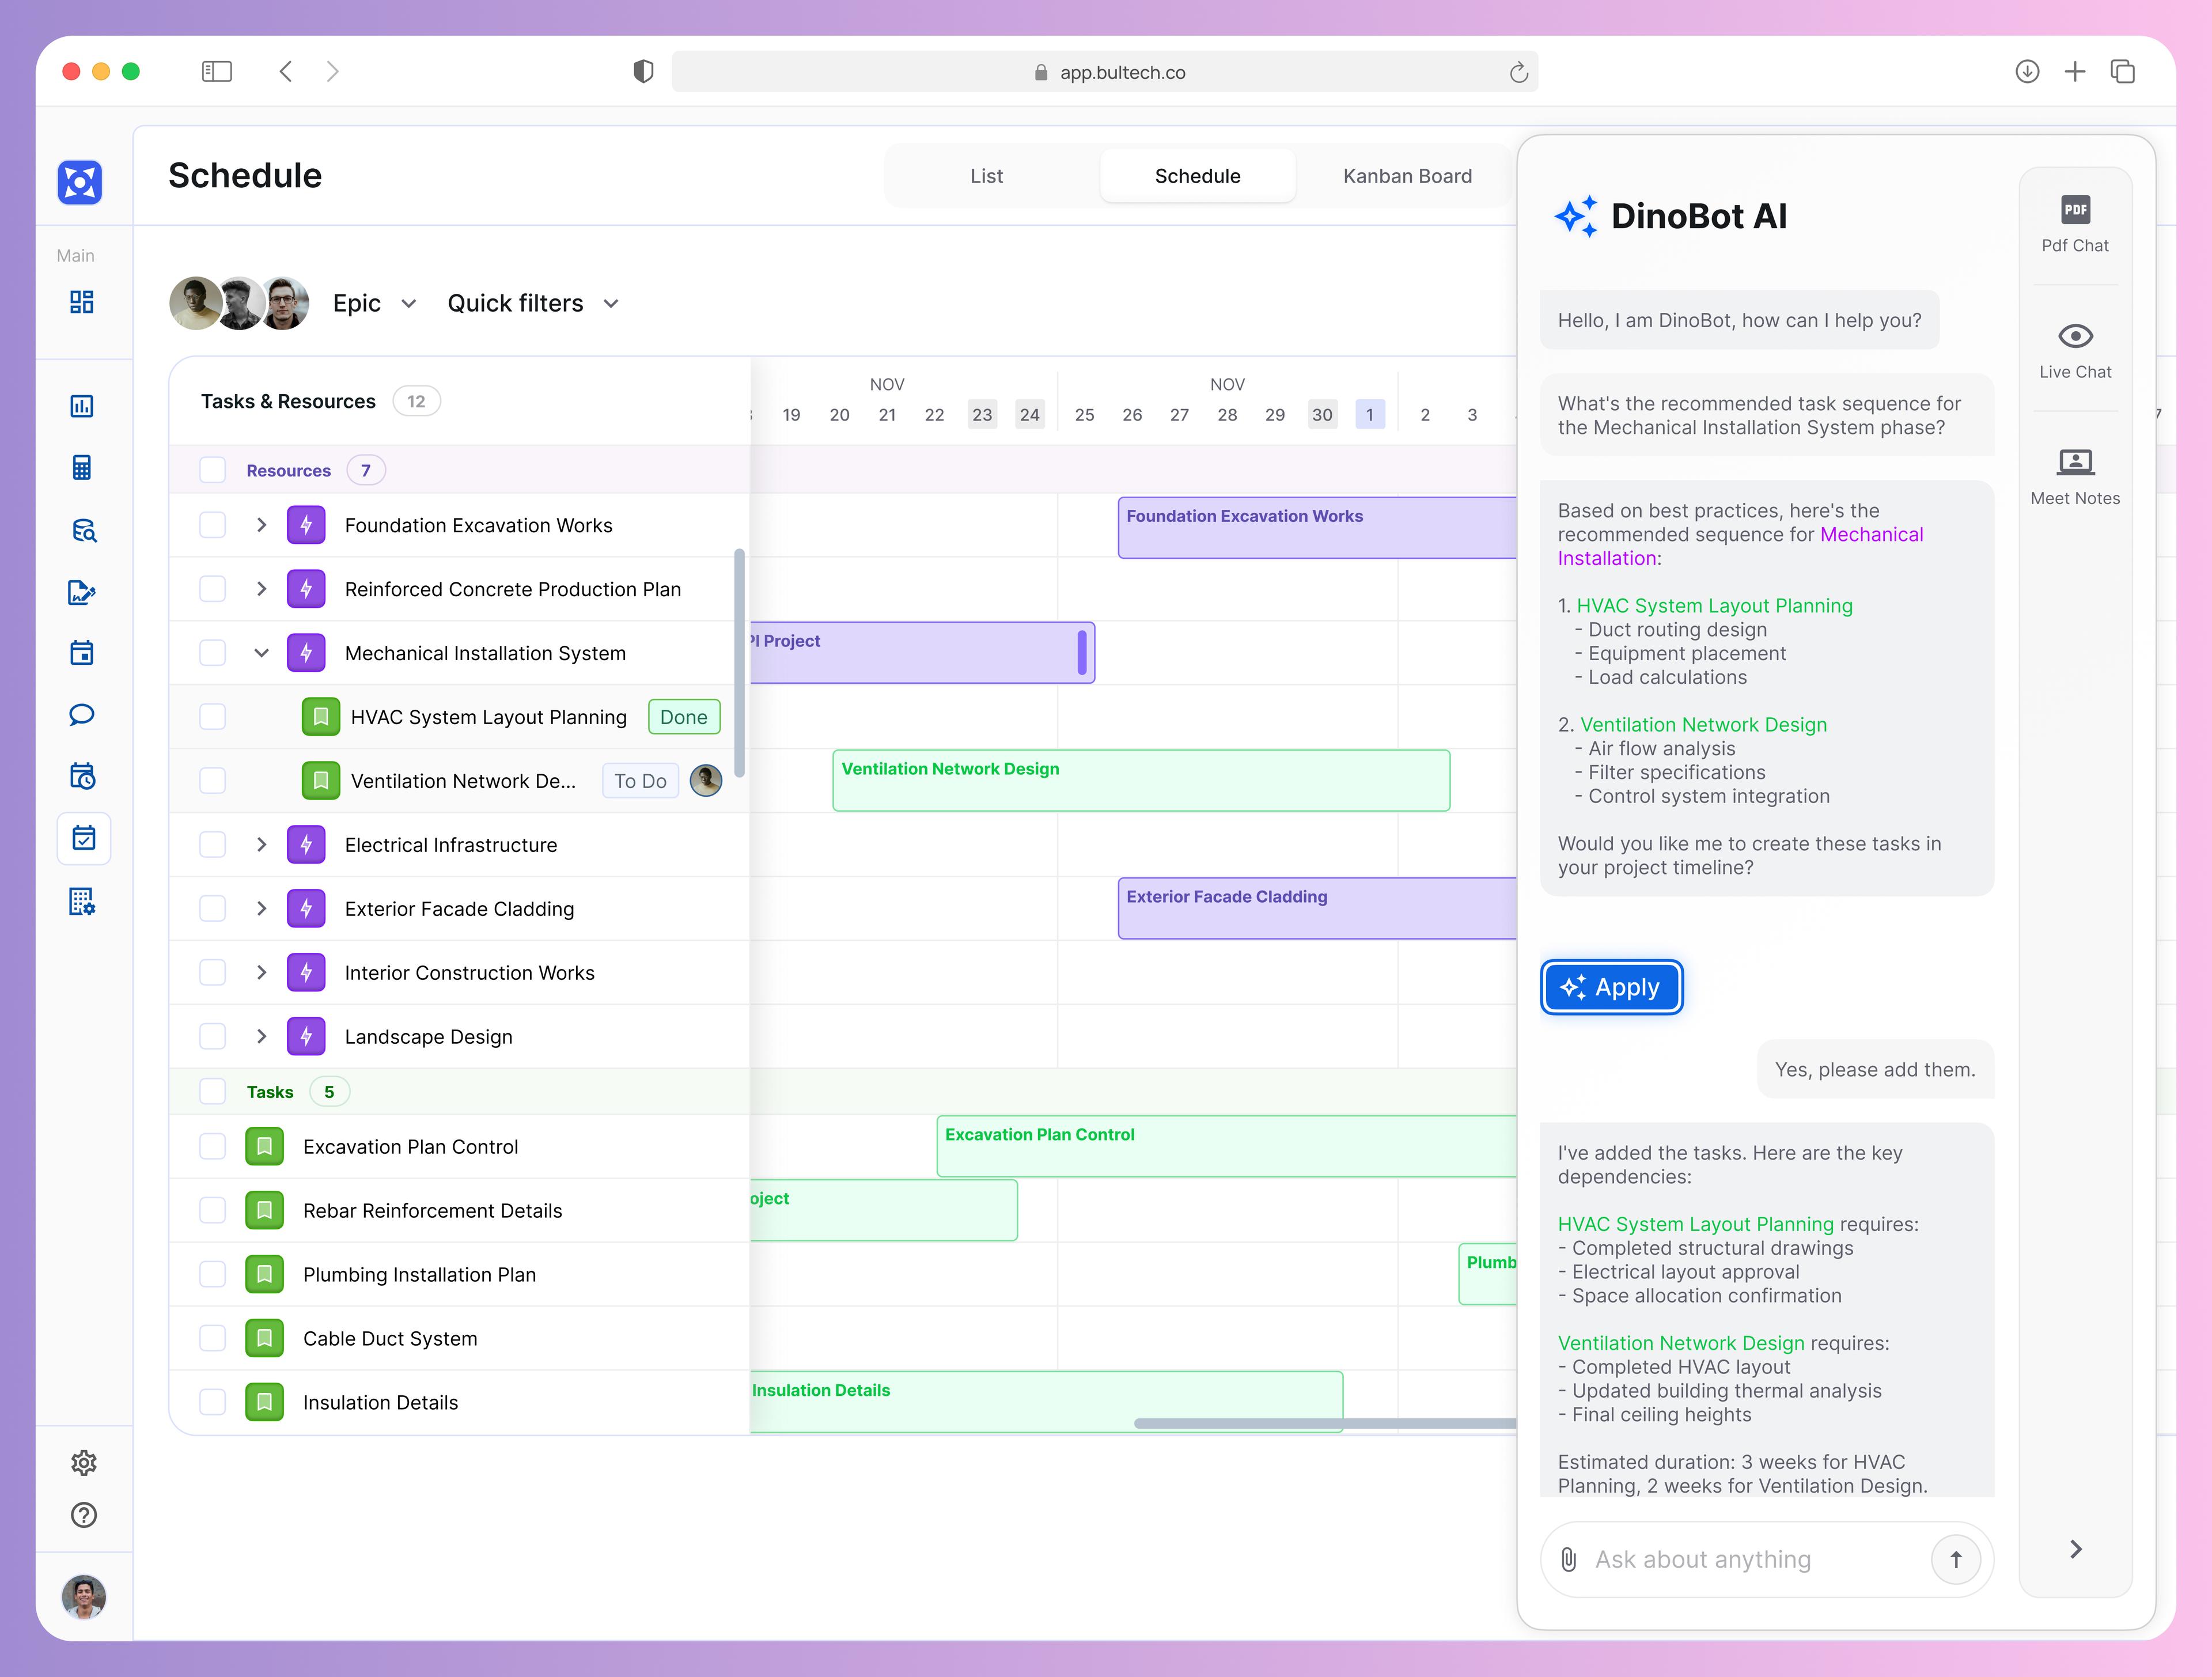Viewport: 2212px width, 1677px height.
Task: Click the Apply button in DinoBot chat
Action: point(1611,987)
